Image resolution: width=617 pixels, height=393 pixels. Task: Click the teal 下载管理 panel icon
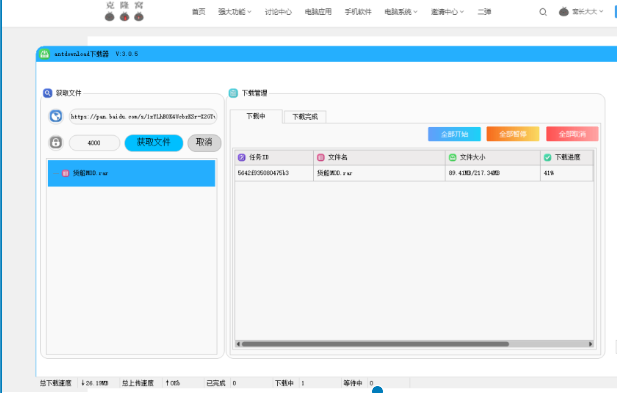click(x=233, y=93)
